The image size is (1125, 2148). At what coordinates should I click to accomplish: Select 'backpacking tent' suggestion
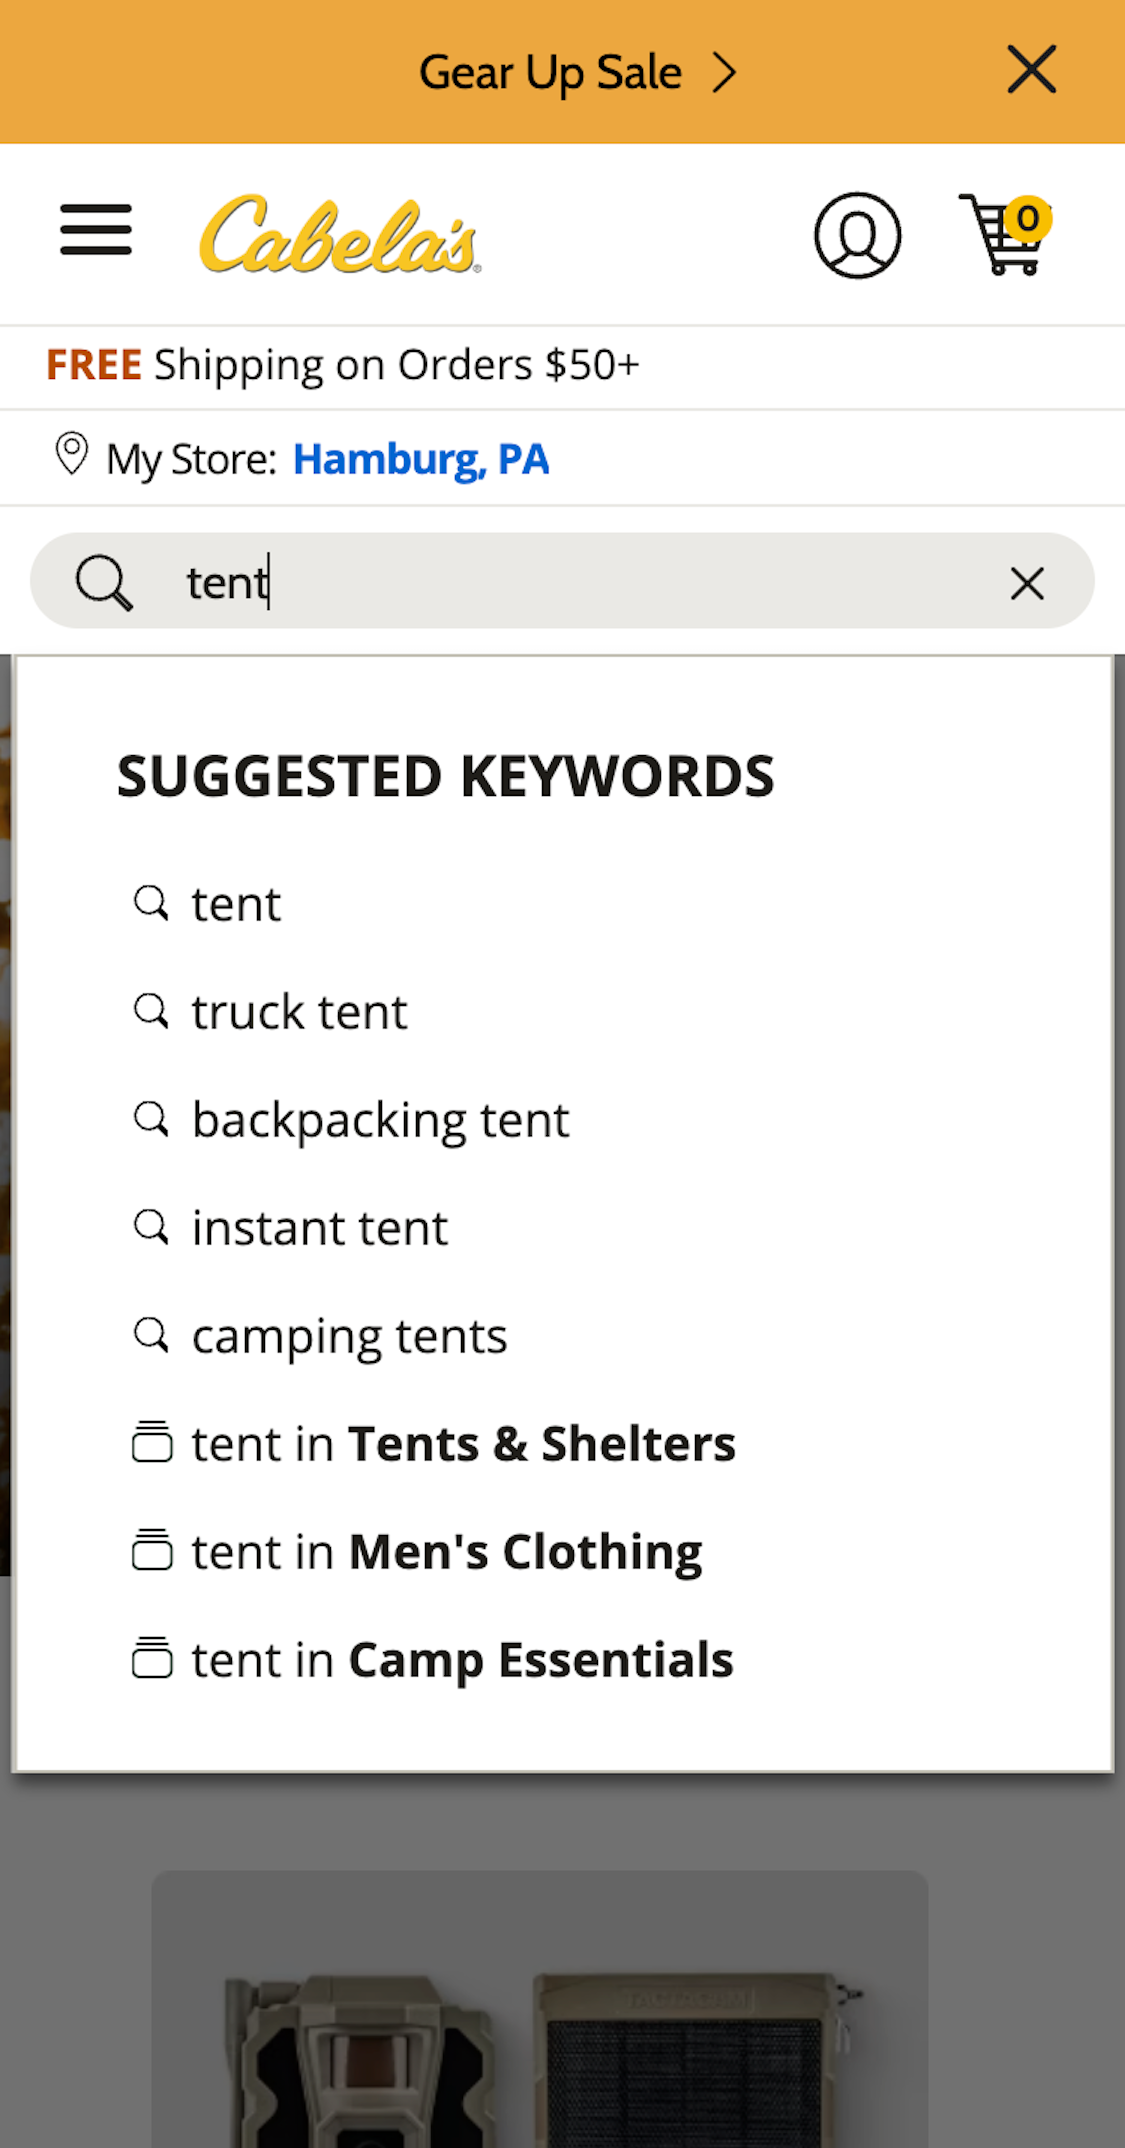(x=380, y=1119)
